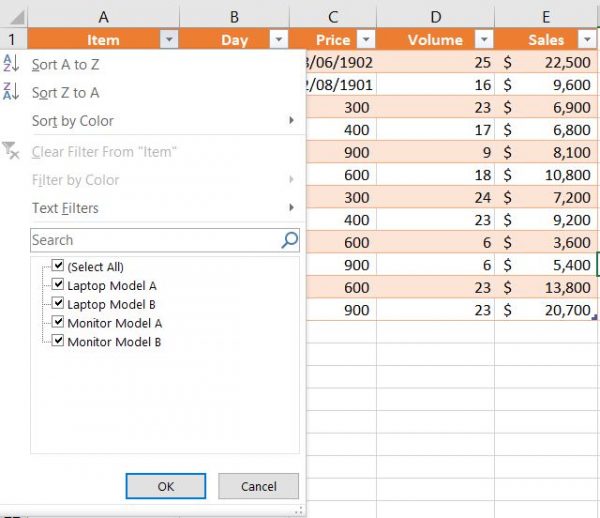The width and height of the screenshot is (600, 518).
Task: Click the filter menu resize grip
Action: 299,511
